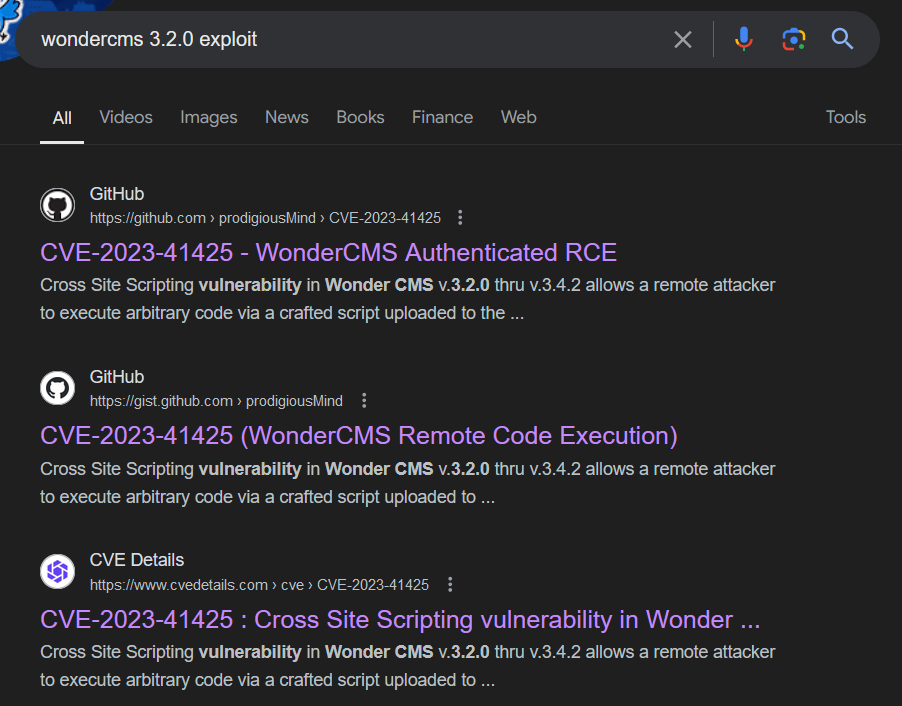Open more options for the gist.github.com result
The image size is (902, 706).
(364, 400)
